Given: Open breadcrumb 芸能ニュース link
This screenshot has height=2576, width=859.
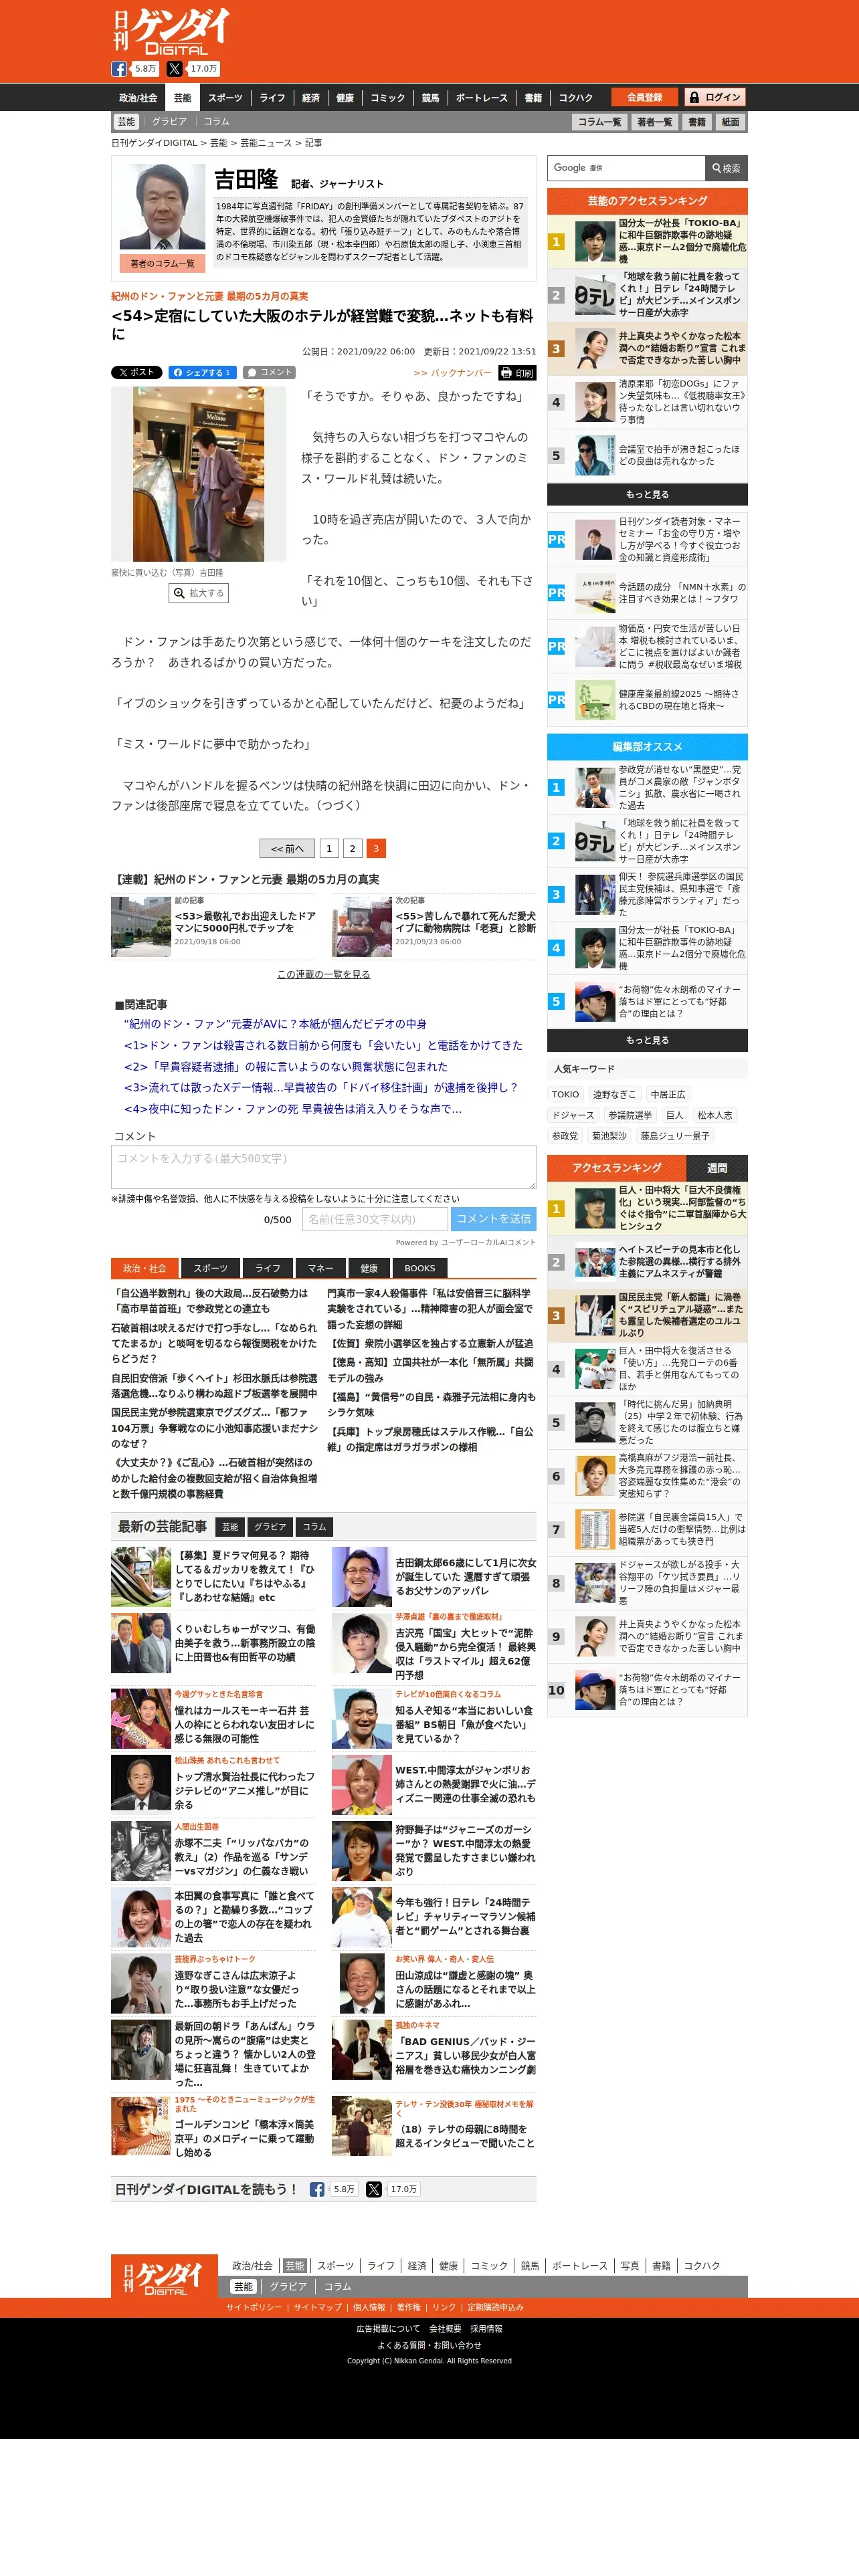Looking at the screenshot, I should [266, 143].
